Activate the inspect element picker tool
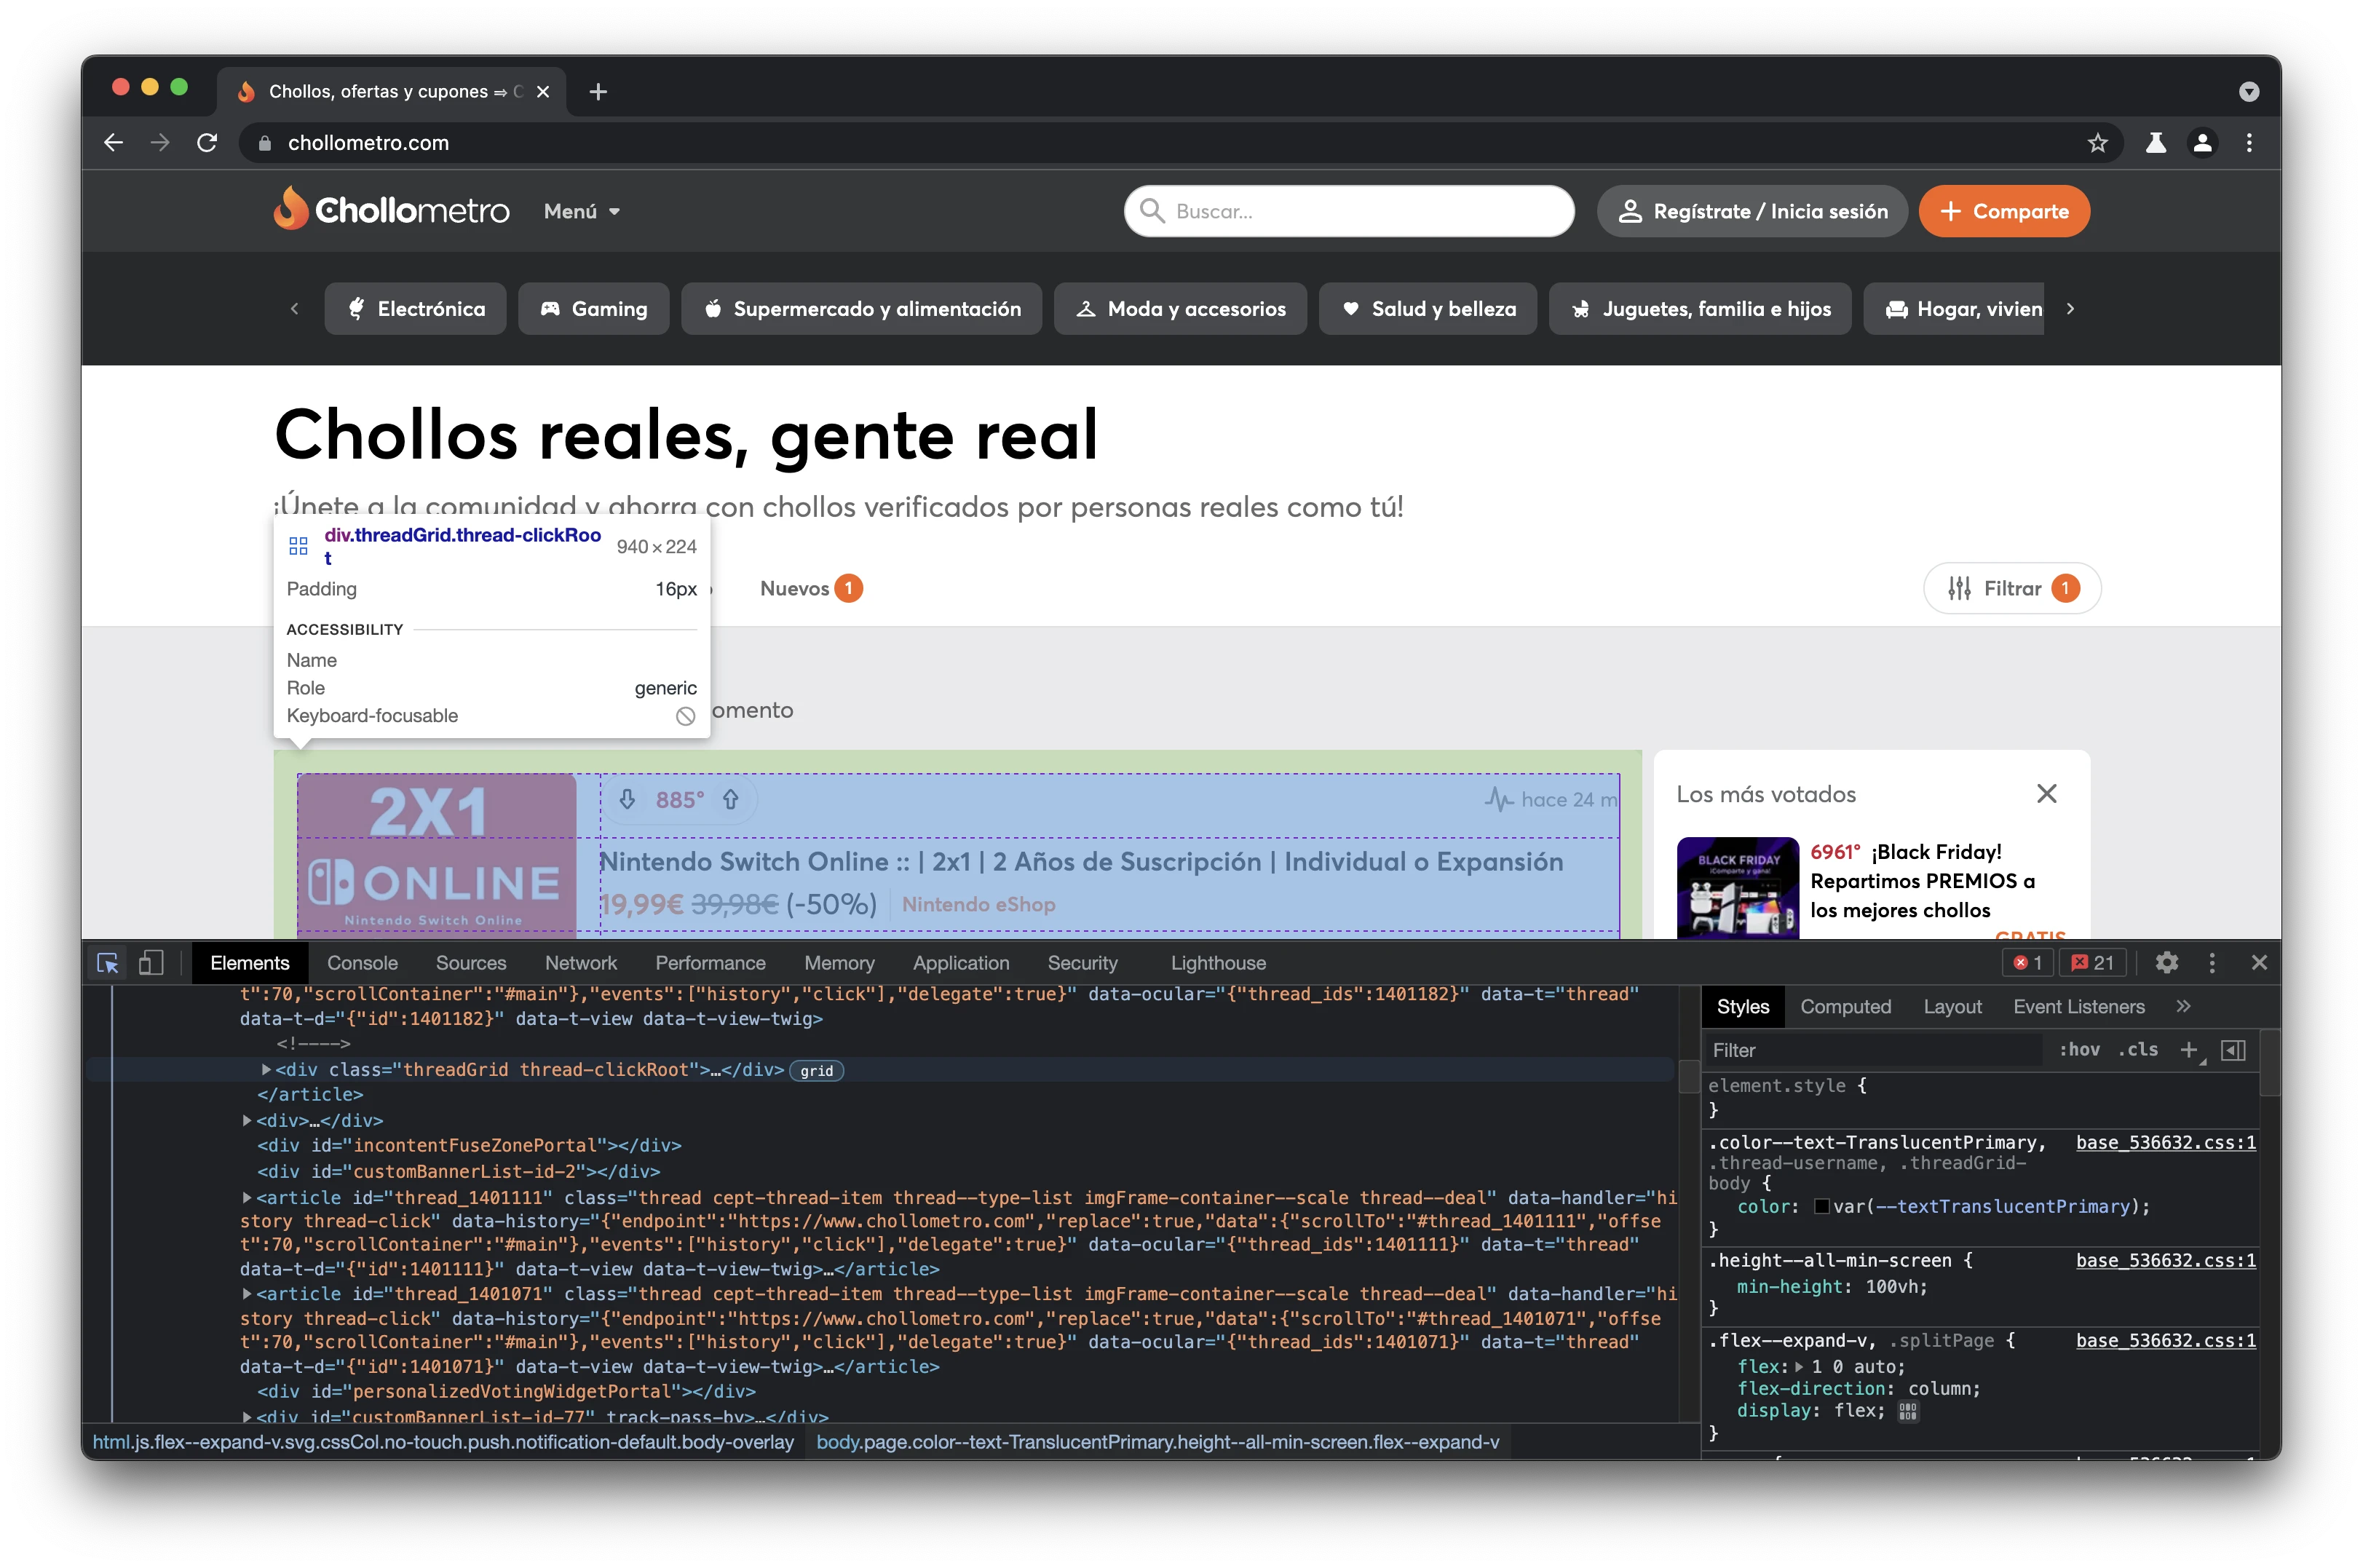 107,963
